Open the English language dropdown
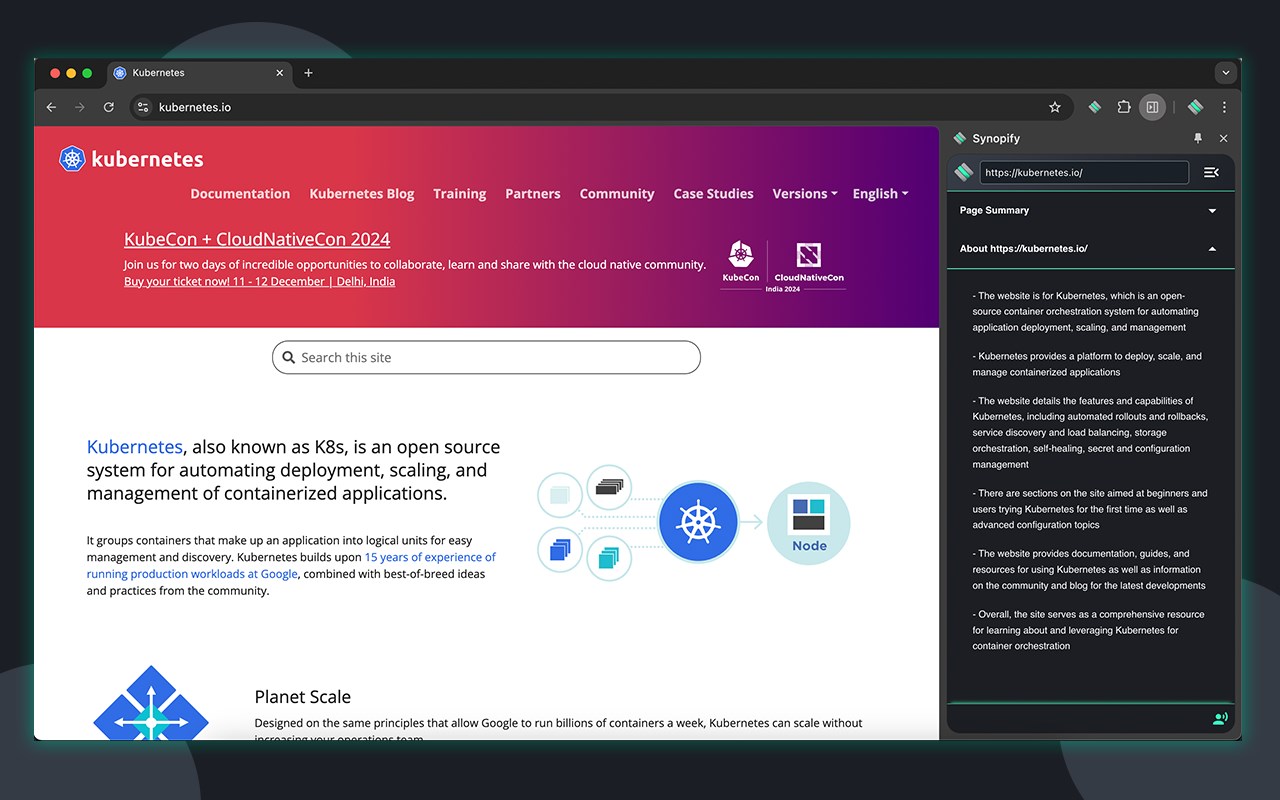 click(x=880, y=194)
